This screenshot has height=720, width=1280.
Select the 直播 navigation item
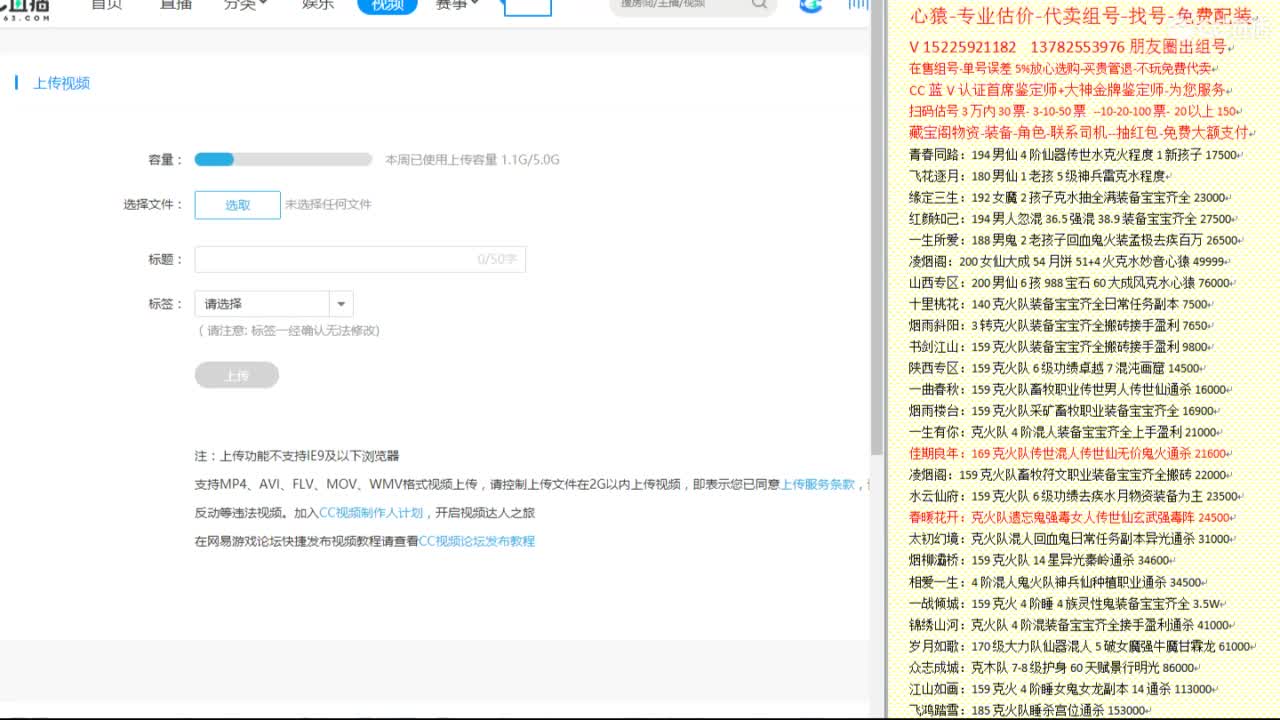coord(176,5)
